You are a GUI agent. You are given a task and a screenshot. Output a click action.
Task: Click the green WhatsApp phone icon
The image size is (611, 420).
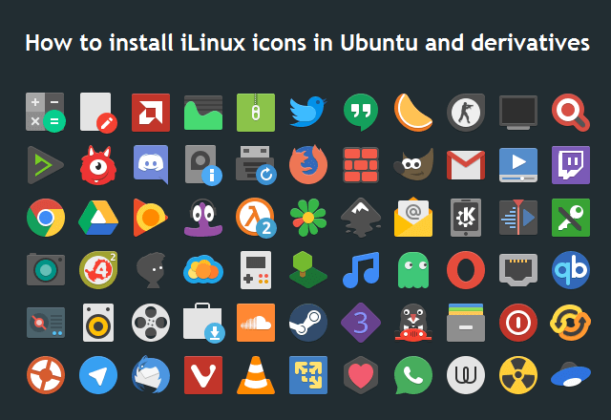pos(413,375)
